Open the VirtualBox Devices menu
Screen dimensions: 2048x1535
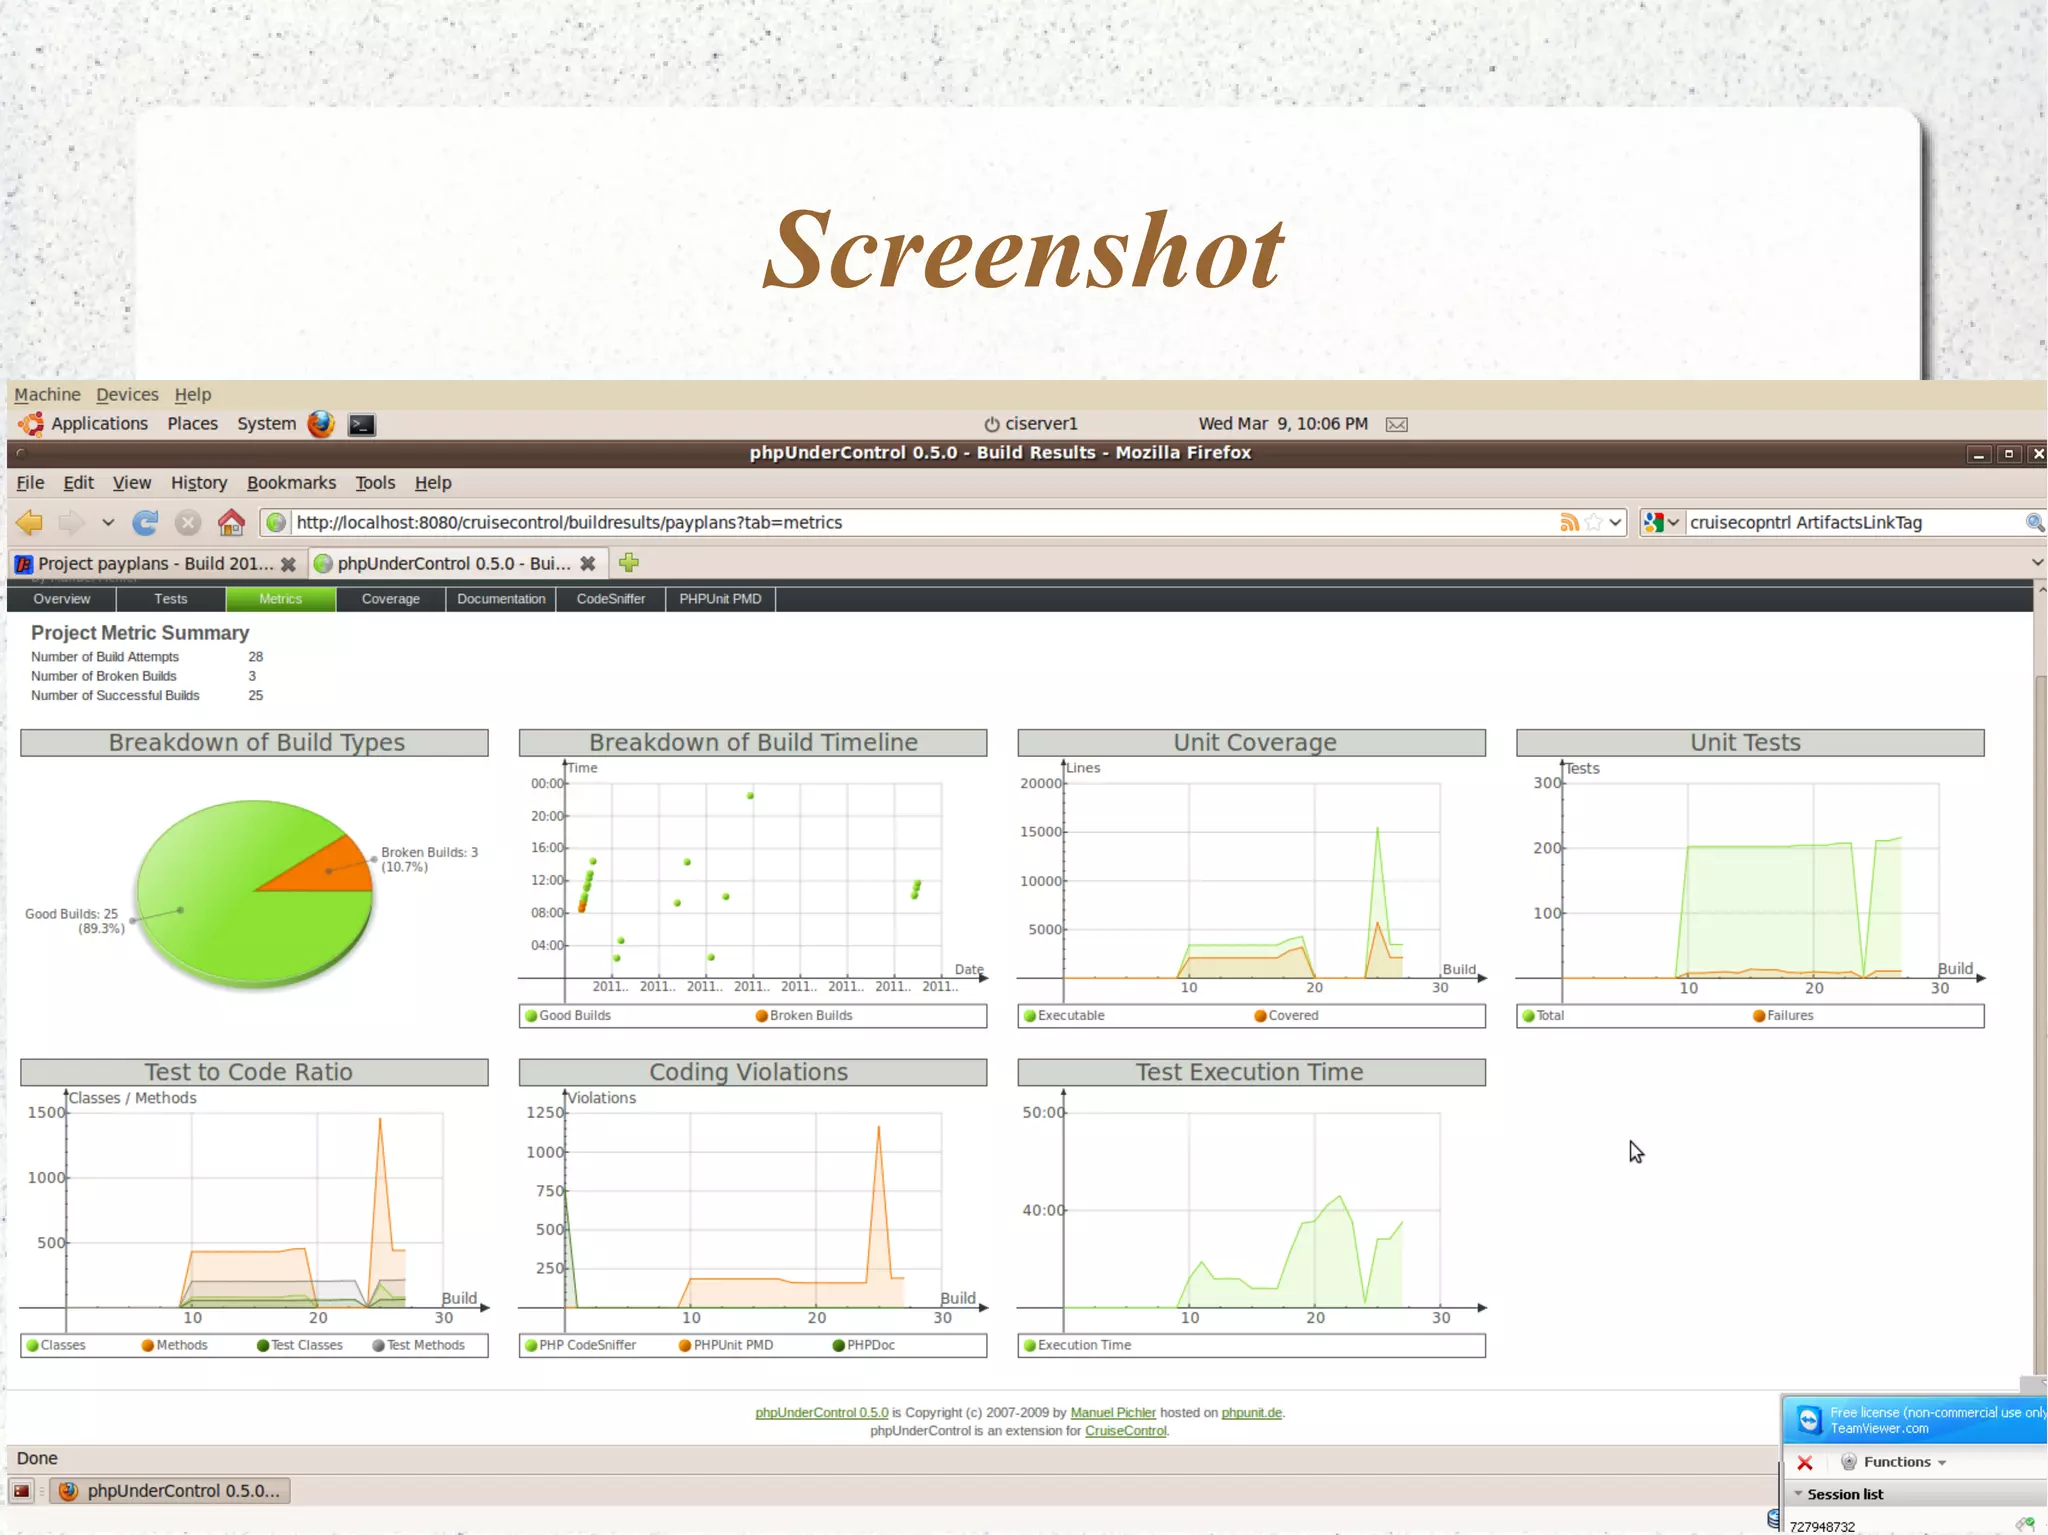coord(127,394)
